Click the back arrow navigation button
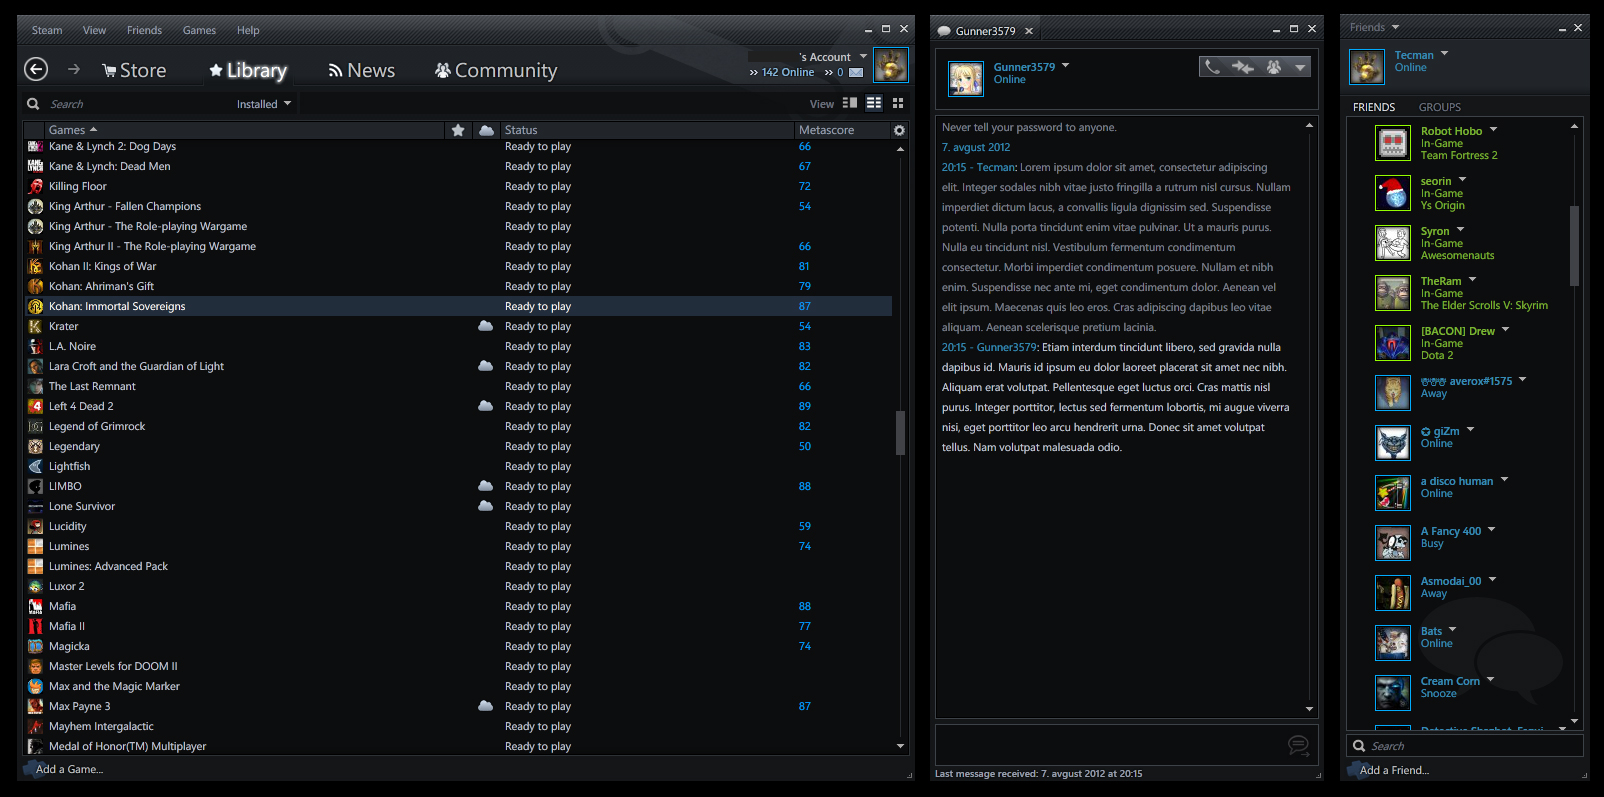The width and height of the screenshot is (1604, 797). (36, 69)
